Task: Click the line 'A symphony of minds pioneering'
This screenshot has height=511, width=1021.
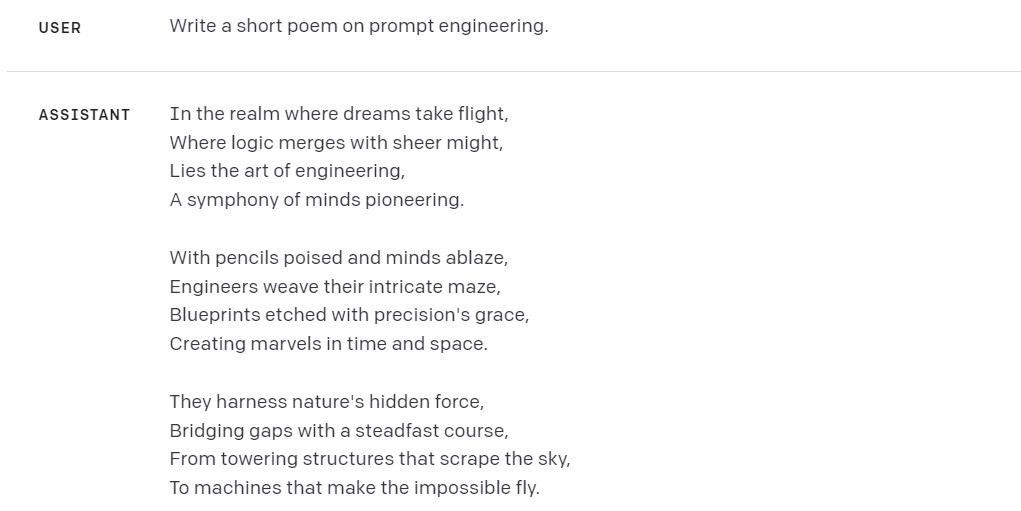Action: coord(316,200)
